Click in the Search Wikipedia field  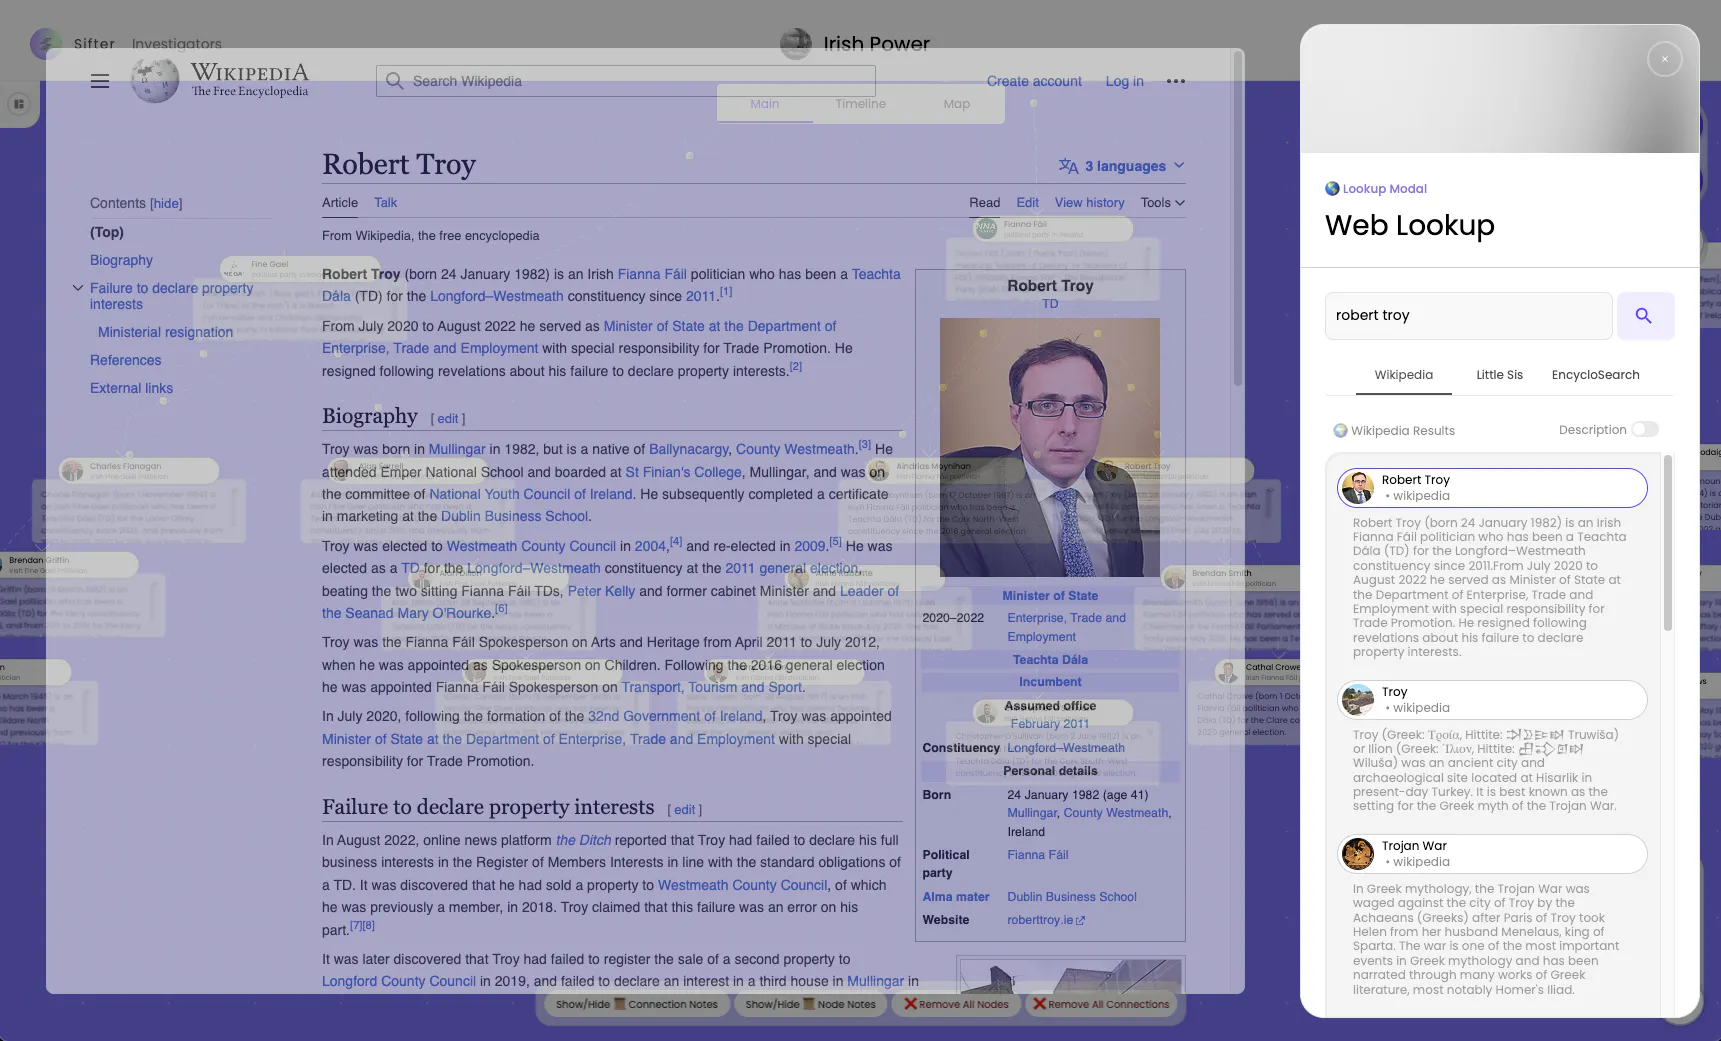tap(626, 81)
